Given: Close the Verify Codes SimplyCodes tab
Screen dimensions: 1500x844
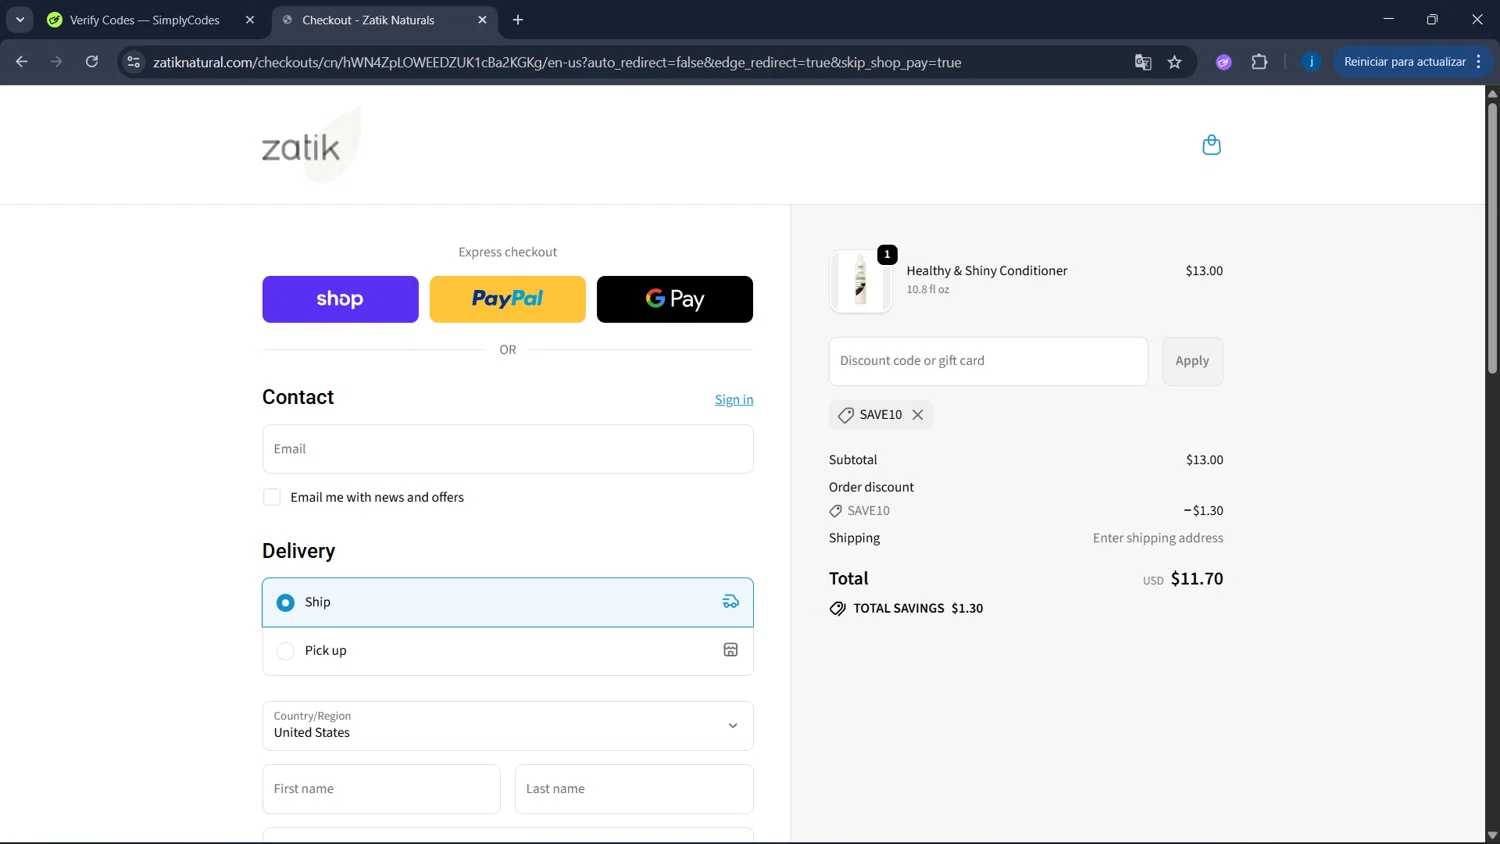Looking at the screenshot, I should coord(250,20).
